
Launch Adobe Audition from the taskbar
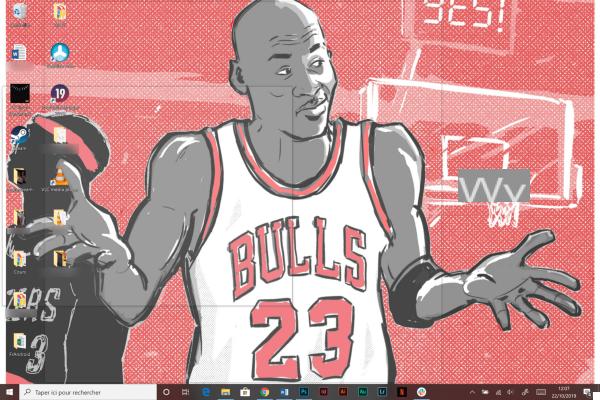(362, 392)
